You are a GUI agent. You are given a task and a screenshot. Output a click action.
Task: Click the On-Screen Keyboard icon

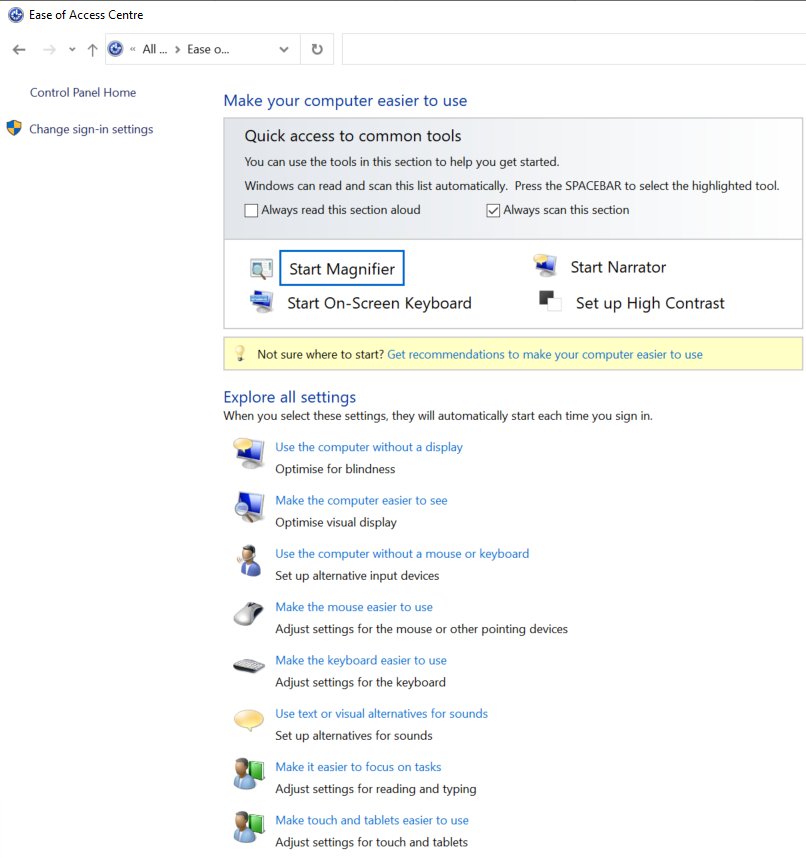(x=262, y=302)
